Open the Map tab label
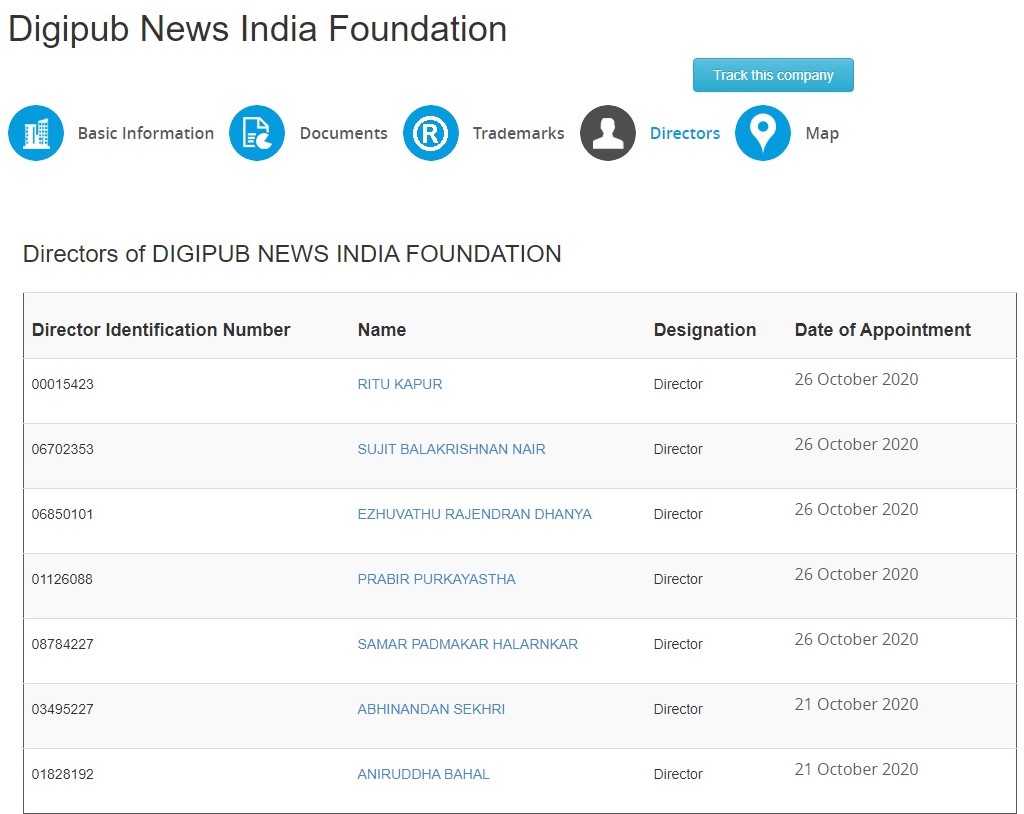This screenshot has height=814, width=1024. (822, 133)
